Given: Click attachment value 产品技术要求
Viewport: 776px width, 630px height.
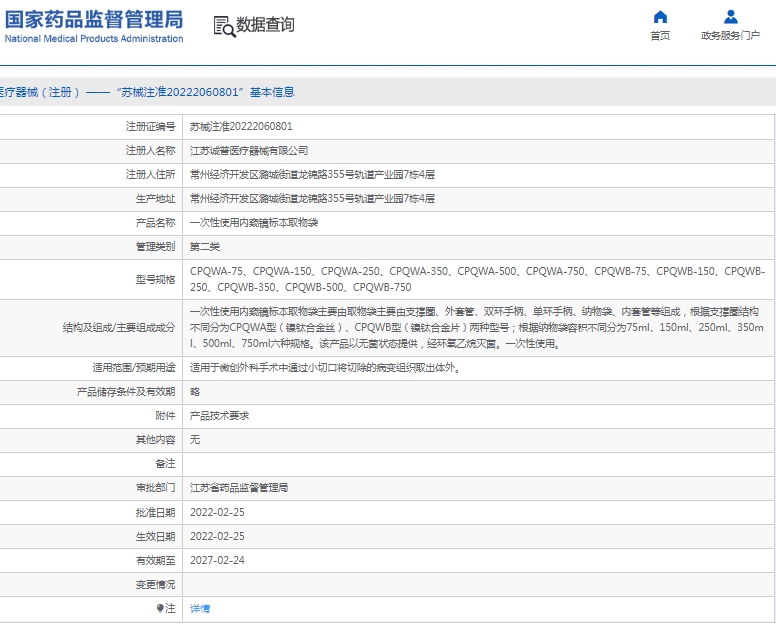Looking at the screenshot, I should pos(219,416).
